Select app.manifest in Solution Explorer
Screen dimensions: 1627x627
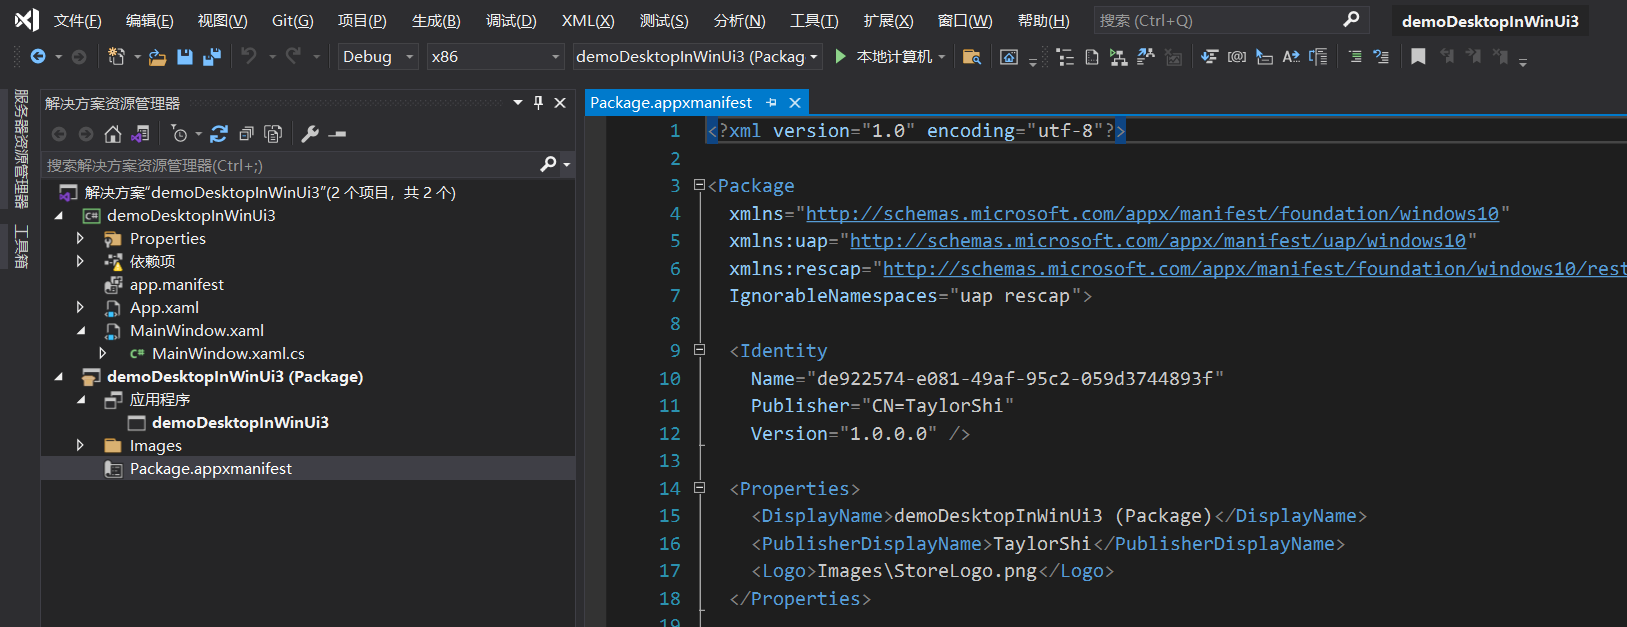click(x=177, y=284)
